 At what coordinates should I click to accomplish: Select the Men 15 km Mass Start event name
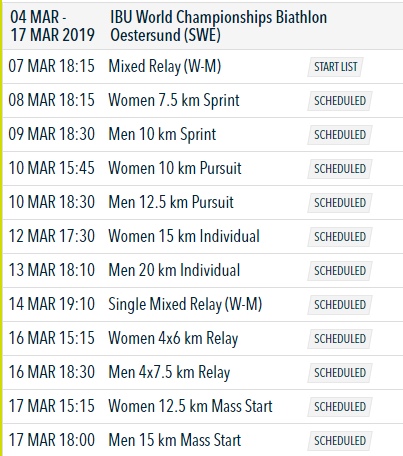click(x=175, y=440)
